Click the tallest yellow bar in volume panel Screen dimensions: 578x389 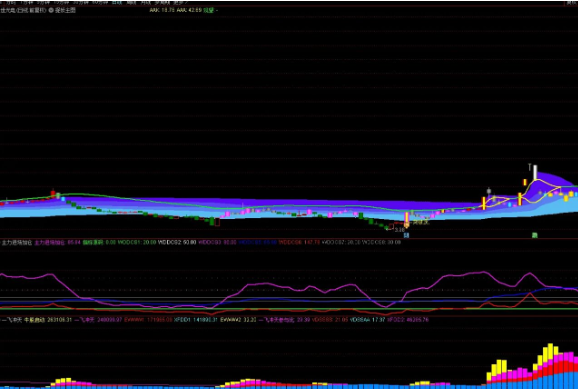click(550, 349)
